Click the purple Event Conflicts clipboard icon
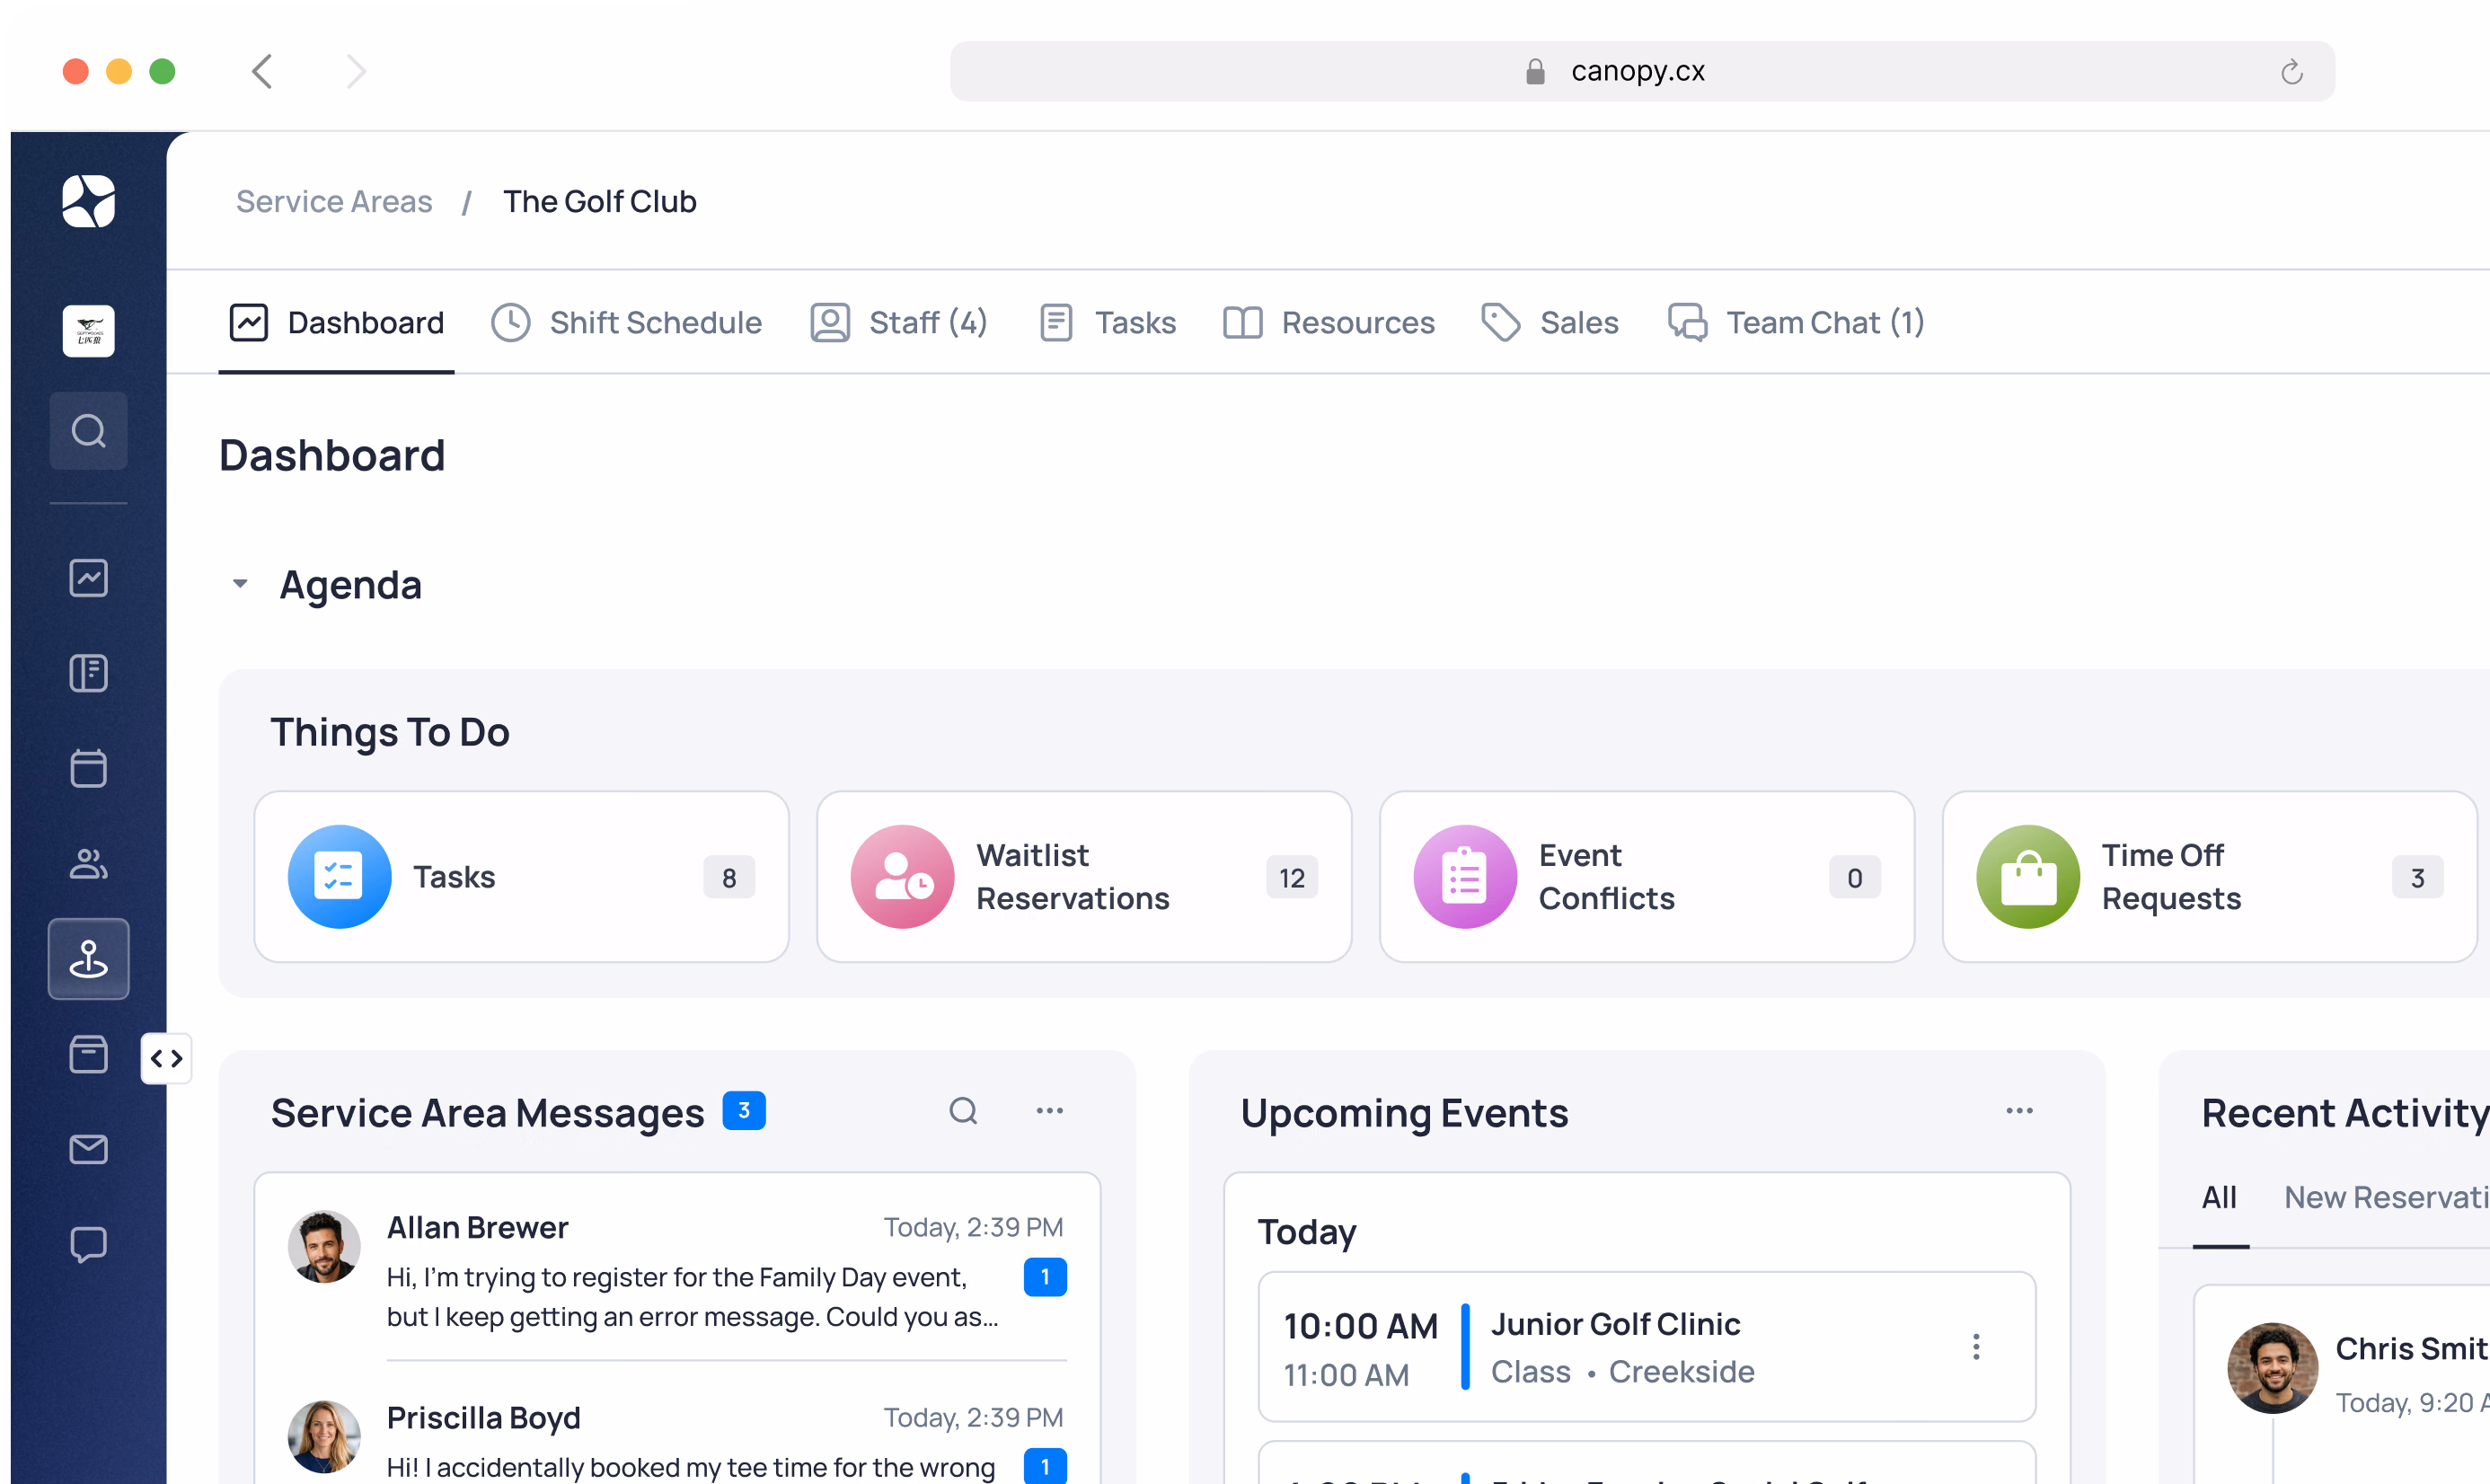Viewport: 2490px width, 1484px height. click(1465, 877)
